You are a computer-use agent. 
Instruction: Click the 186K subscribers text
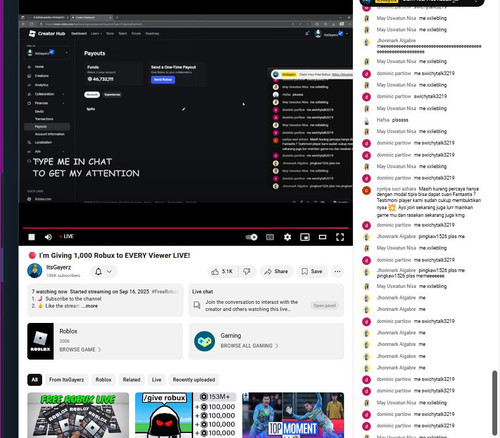tap(63, 275)
